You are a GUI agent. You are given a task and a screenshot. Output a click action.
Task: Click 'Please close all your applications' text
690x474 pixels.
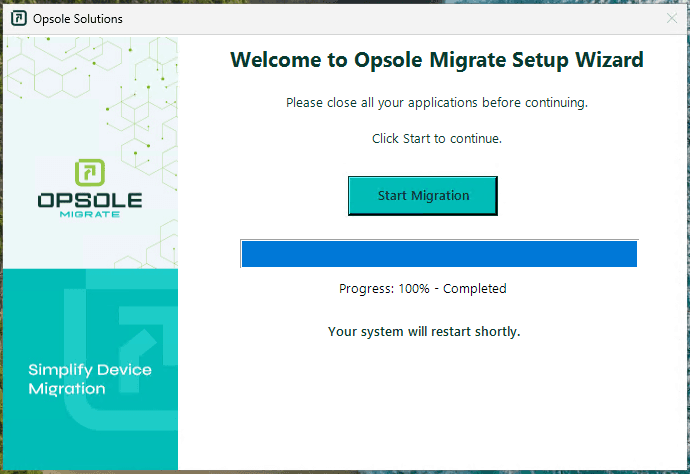(x=437, y=103)
